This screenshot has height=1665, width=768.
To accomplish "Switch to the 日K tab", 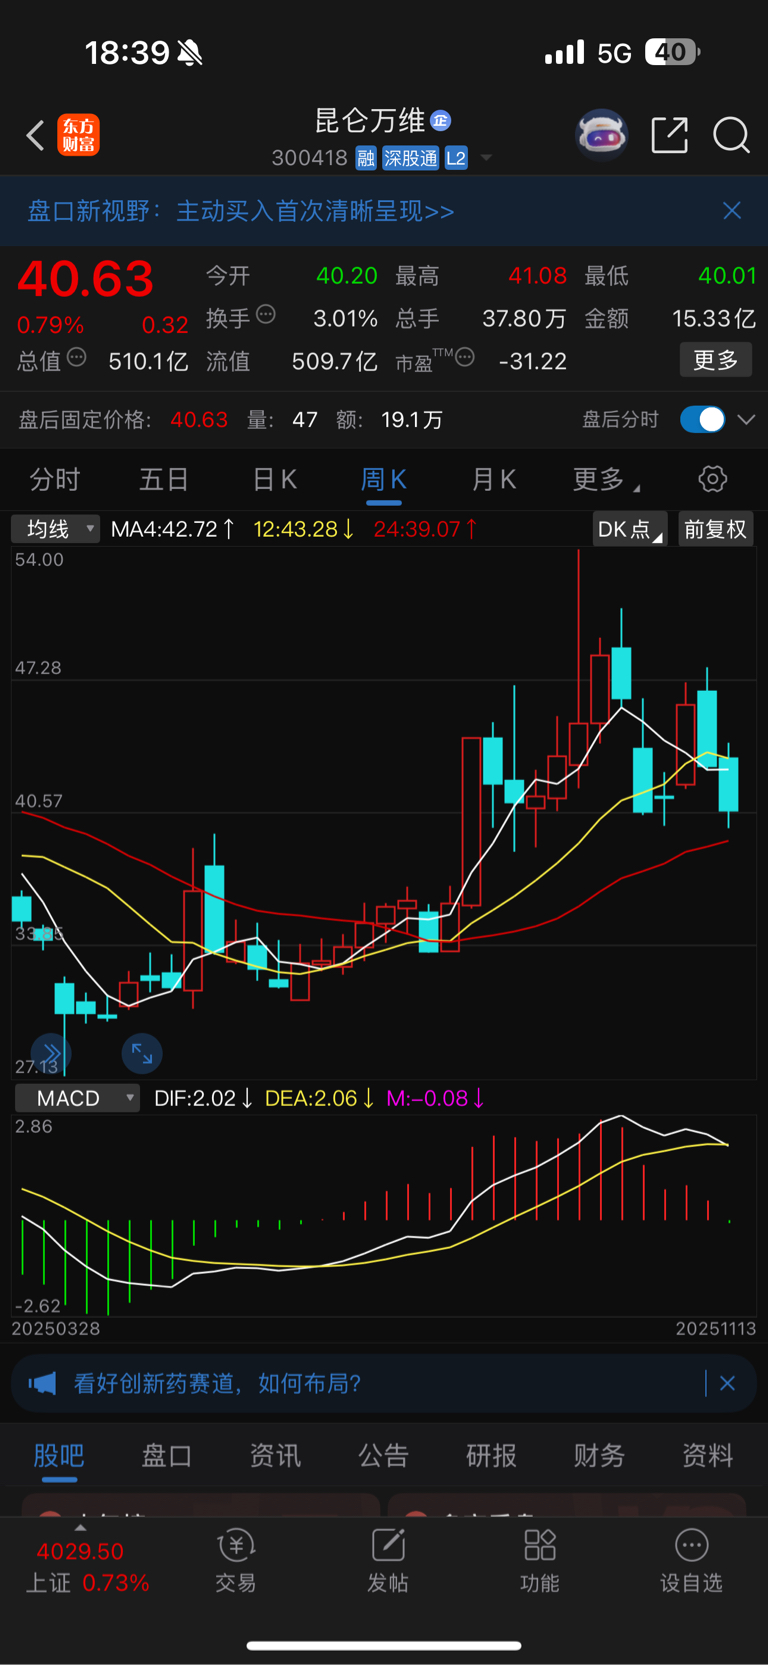I will pyautogui.click(x=274, y=480).
